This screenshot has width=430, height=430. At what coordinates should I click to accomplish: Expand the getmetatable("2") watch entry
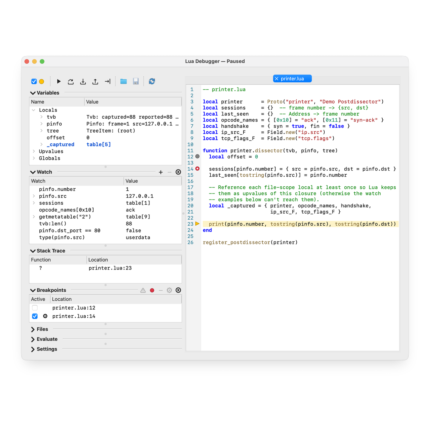click(x=34, y=217)
